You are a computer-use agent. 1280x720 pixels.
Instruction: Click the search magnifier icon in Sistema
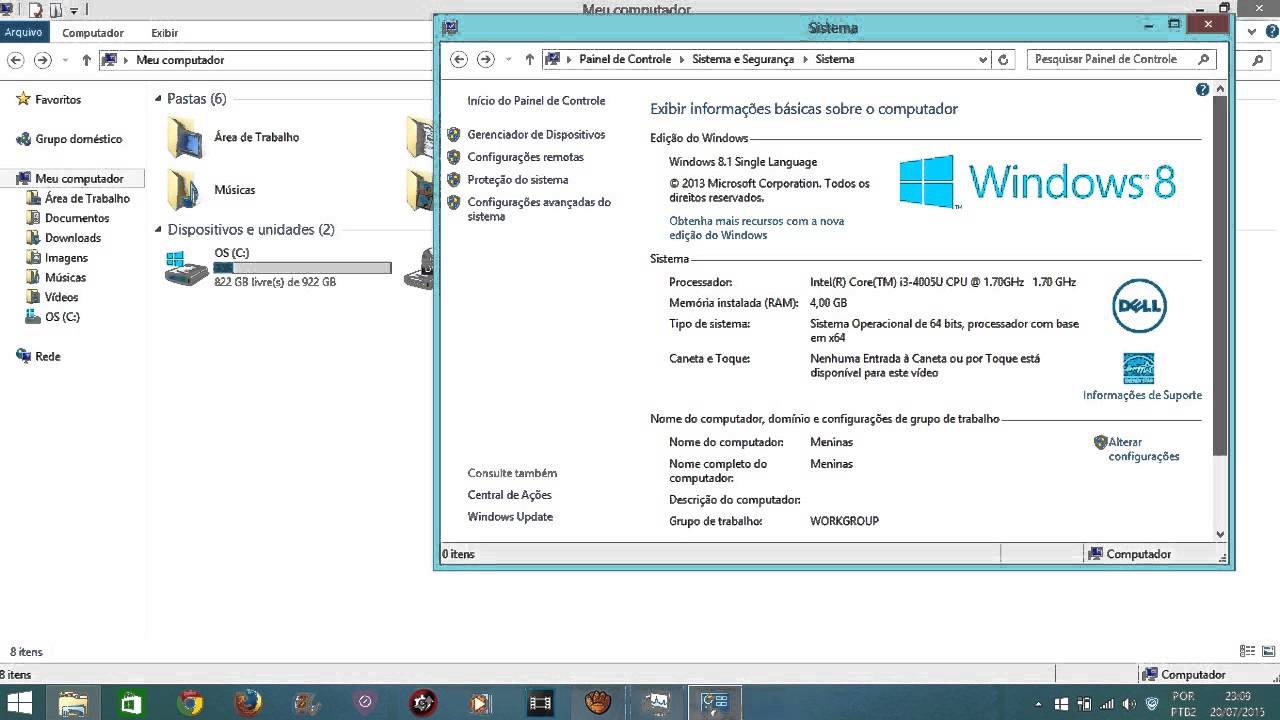tap(1203, 59)
